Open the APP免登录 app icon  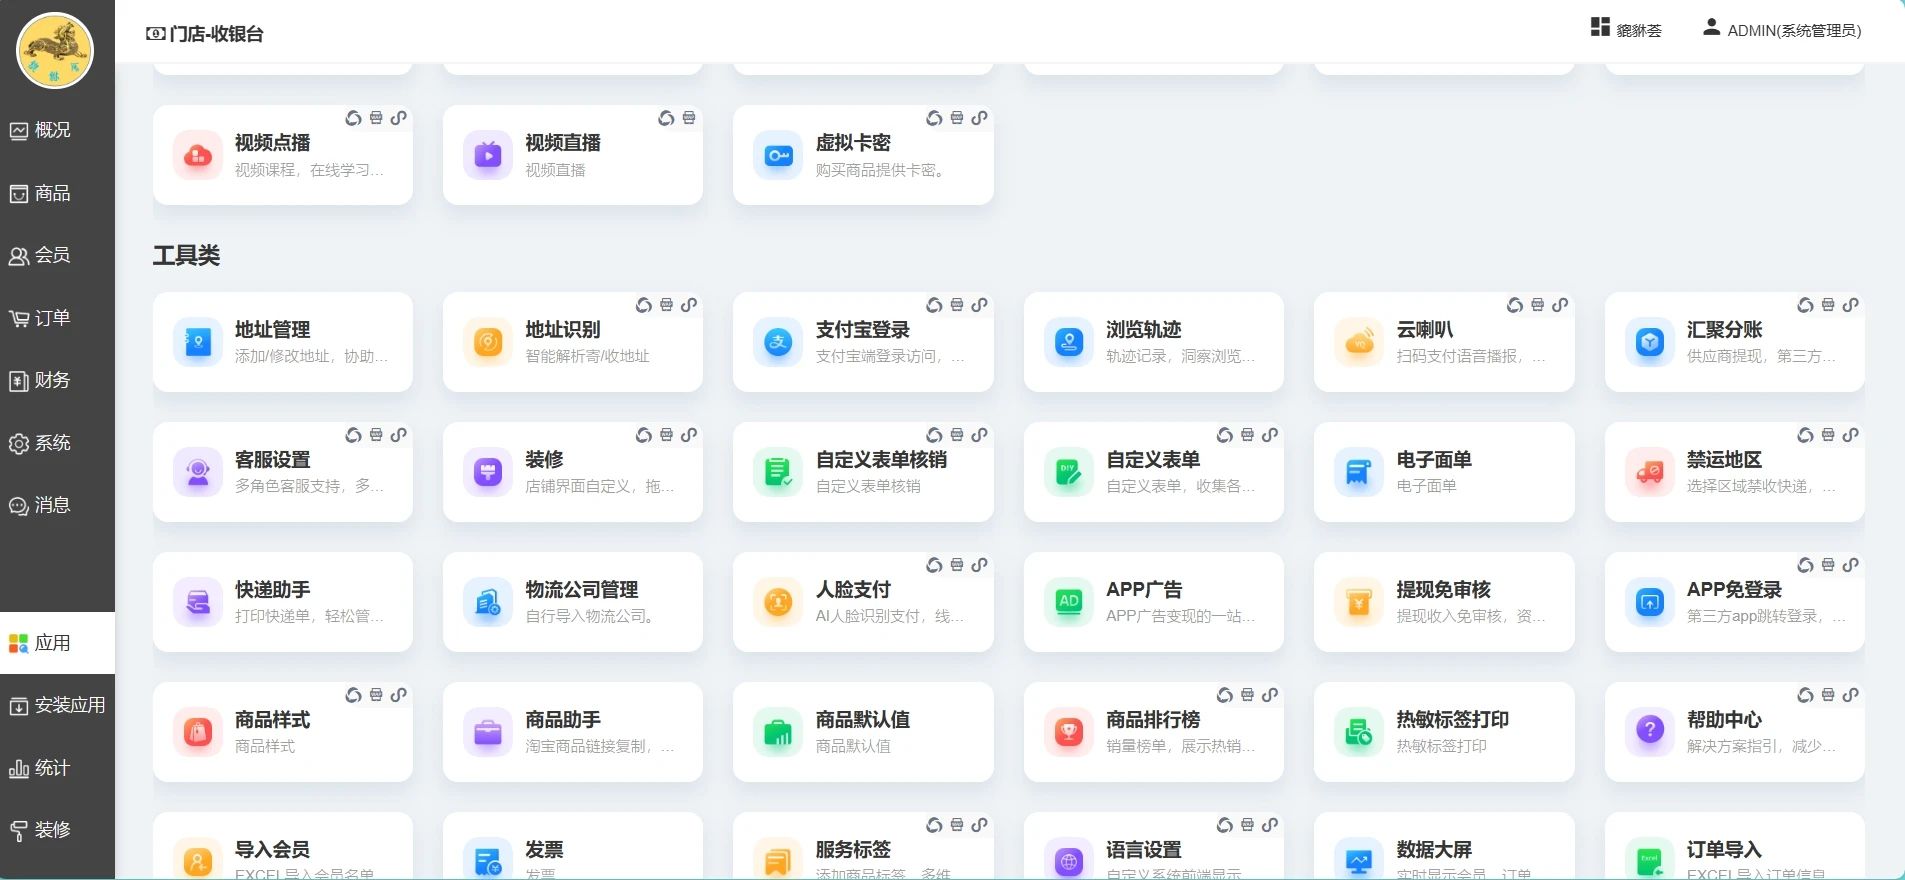(x=1650, y=602)
